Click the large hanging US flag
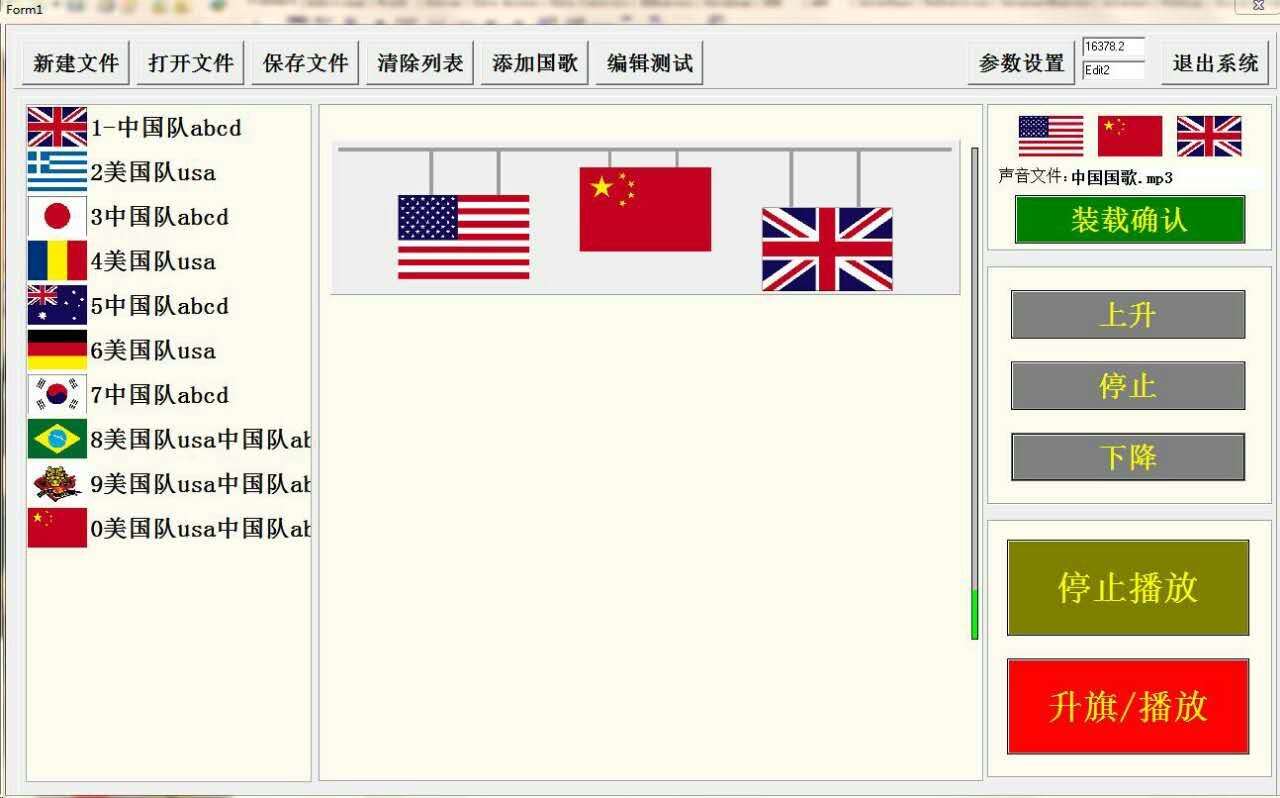Image resolution: width=1280 pixels, height=798 pixels. [x=464, y=237]
